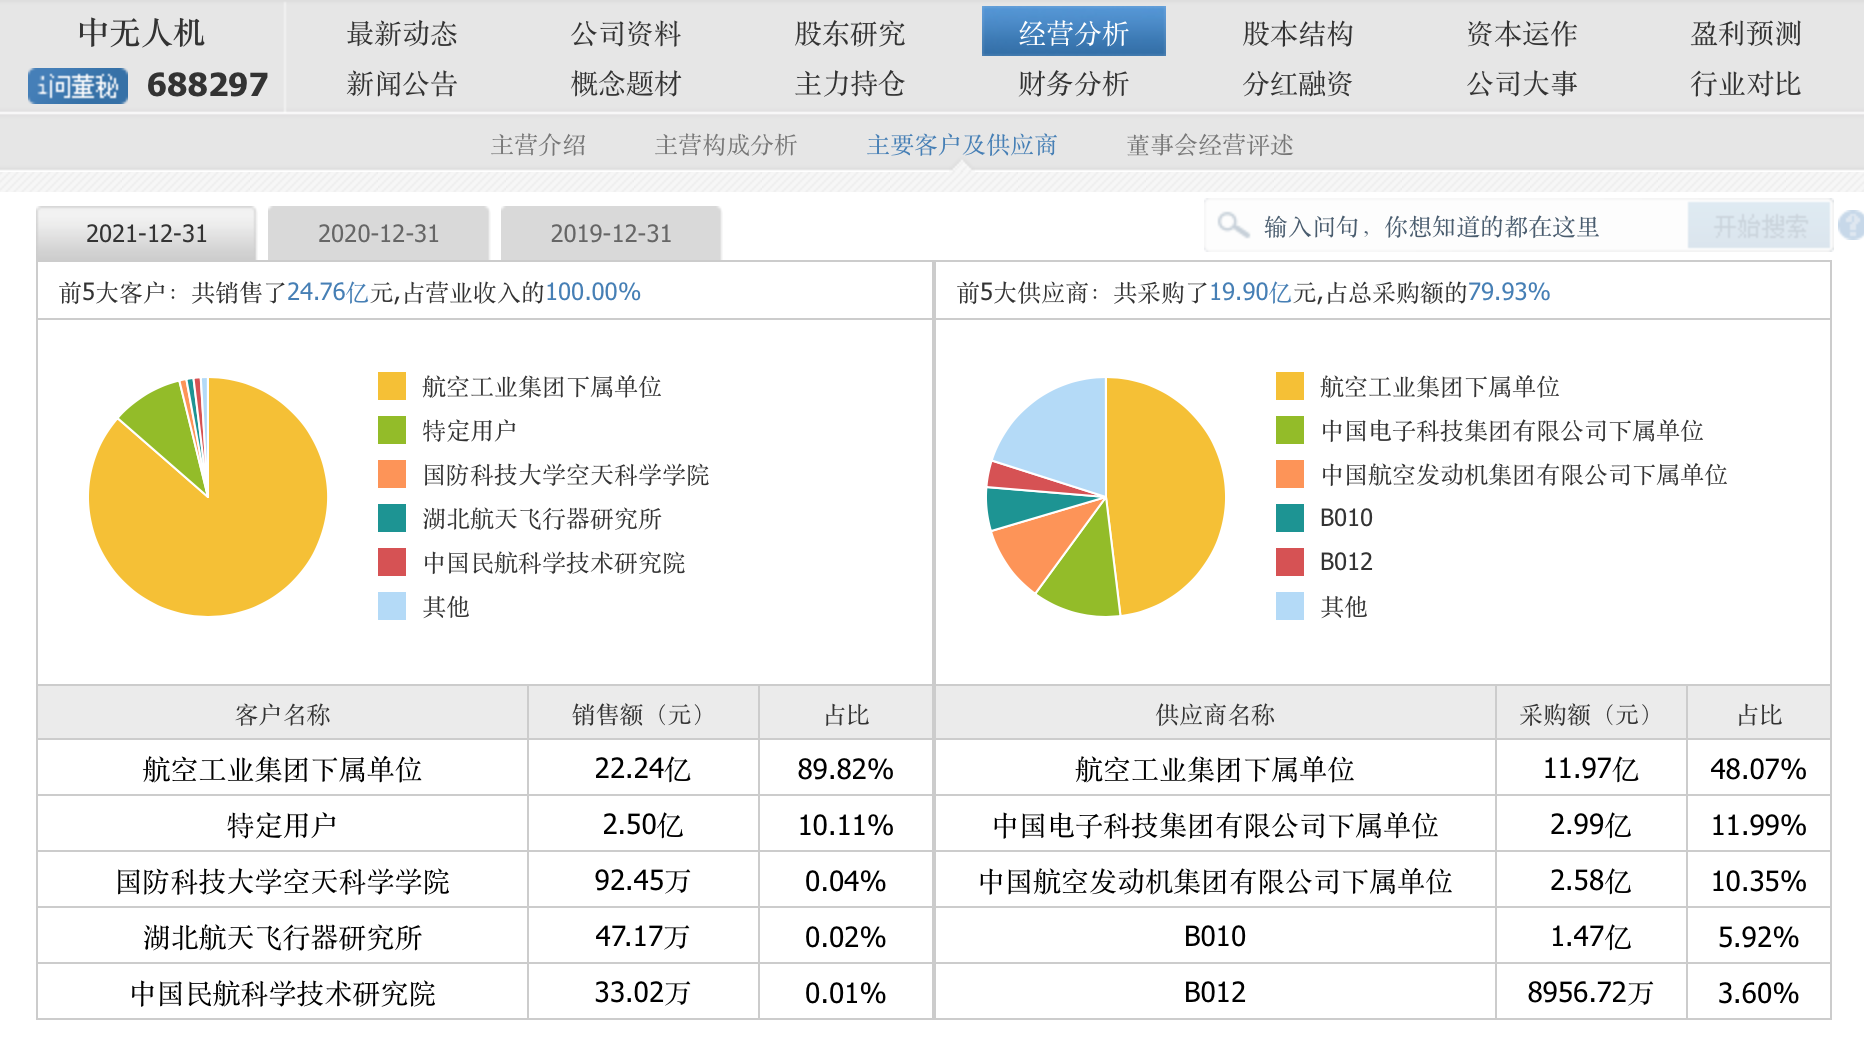The image size is (1864, 1050).
Task: Click the 问董秘 badge icon
Action: pos(78,86)
